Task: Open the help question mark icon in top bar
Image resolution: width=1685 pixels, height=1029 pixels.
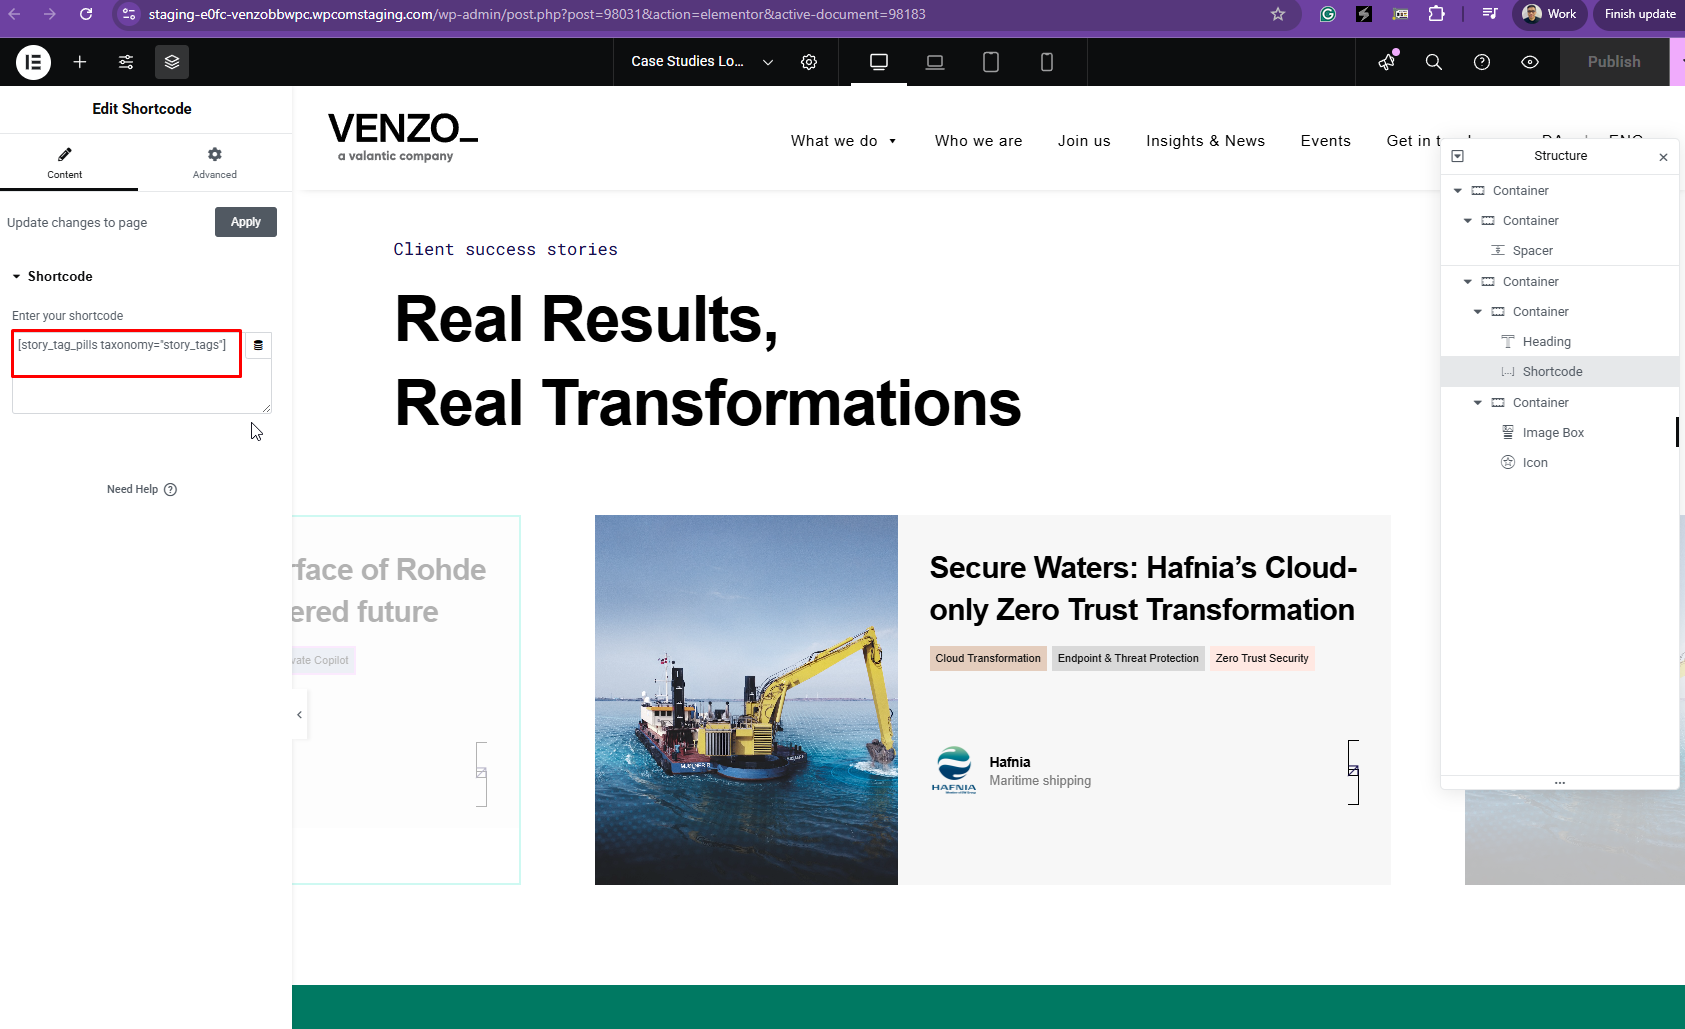Action: pyautogui.click(x=1482, y=62)
